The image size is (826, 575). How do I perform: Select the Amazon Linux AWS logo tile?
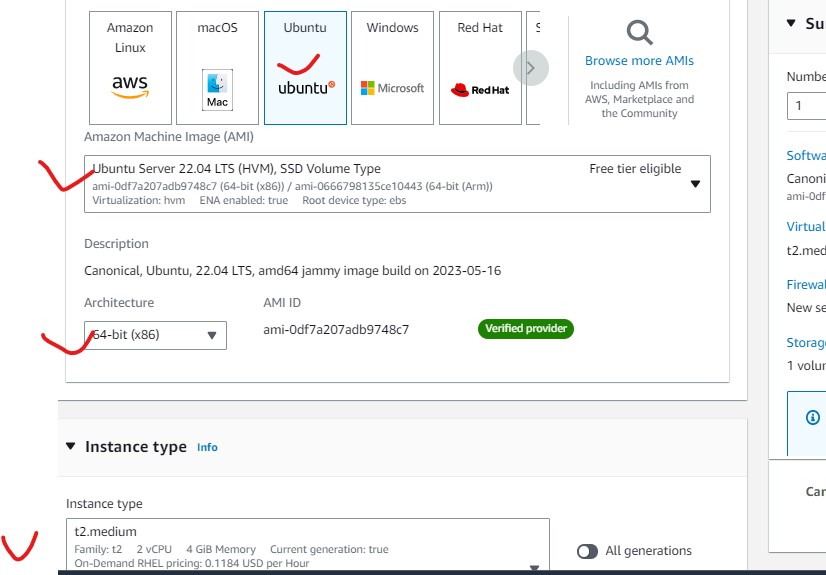(x=130, y=68)
